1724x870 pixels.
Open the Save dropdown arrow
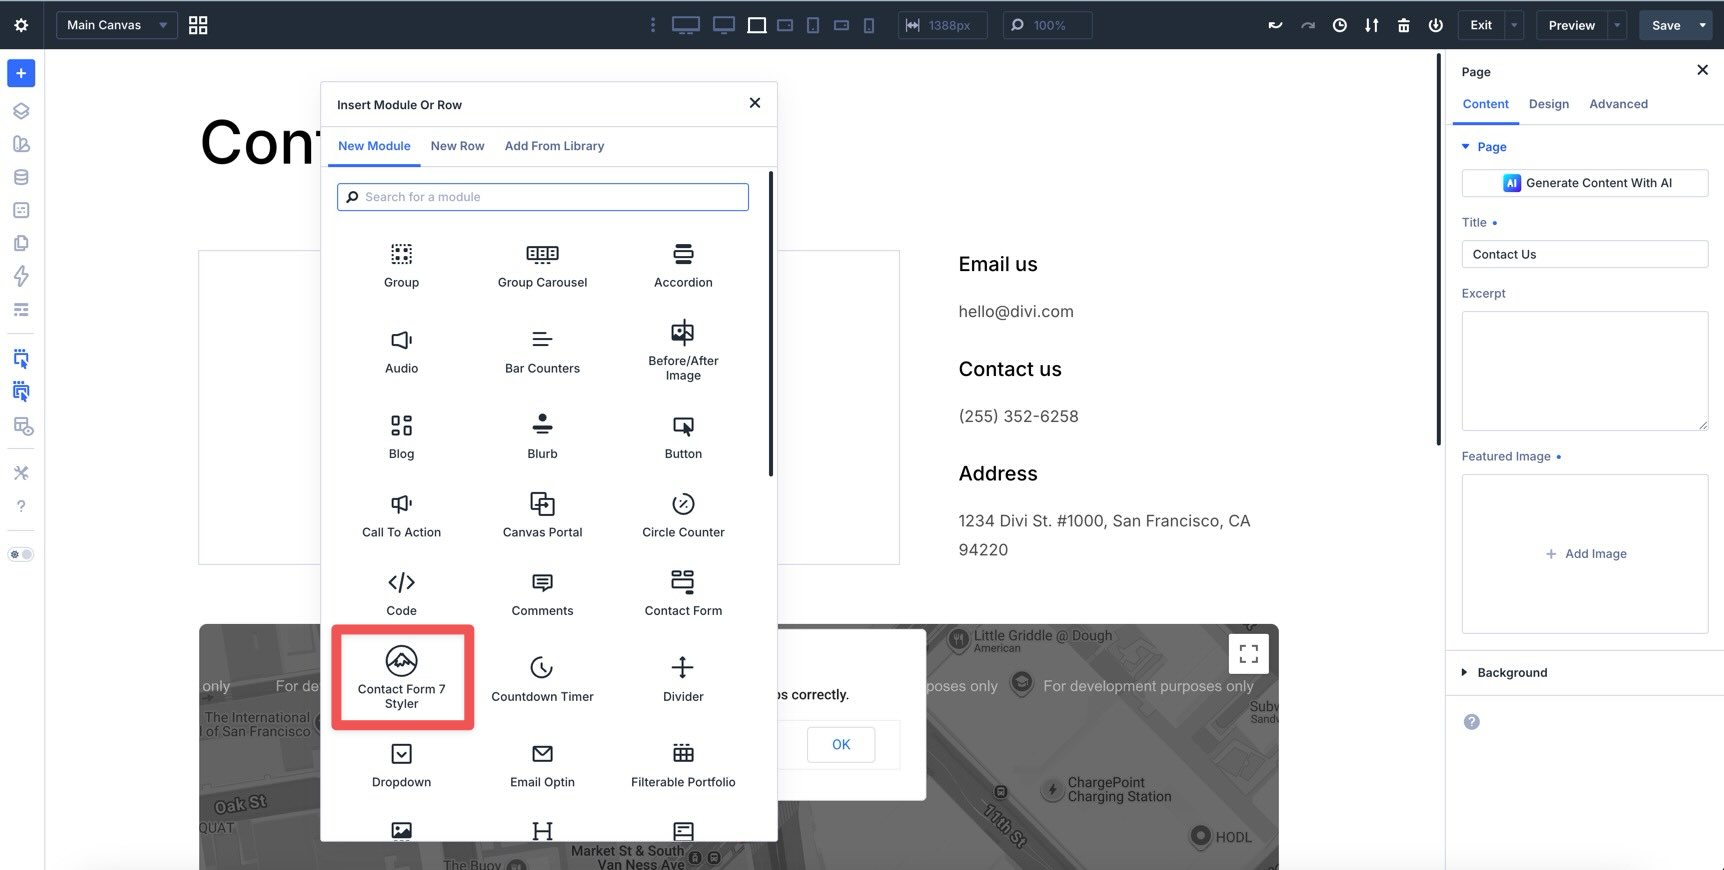pos(1702,25)
